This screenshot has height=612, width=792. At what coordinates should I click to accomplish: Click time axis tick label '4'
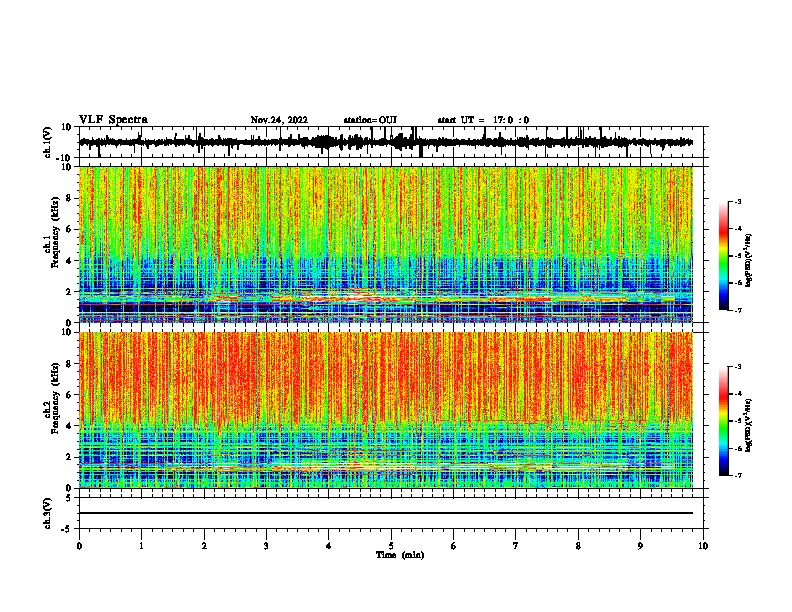pyautogui.click(x=329, y=546)
